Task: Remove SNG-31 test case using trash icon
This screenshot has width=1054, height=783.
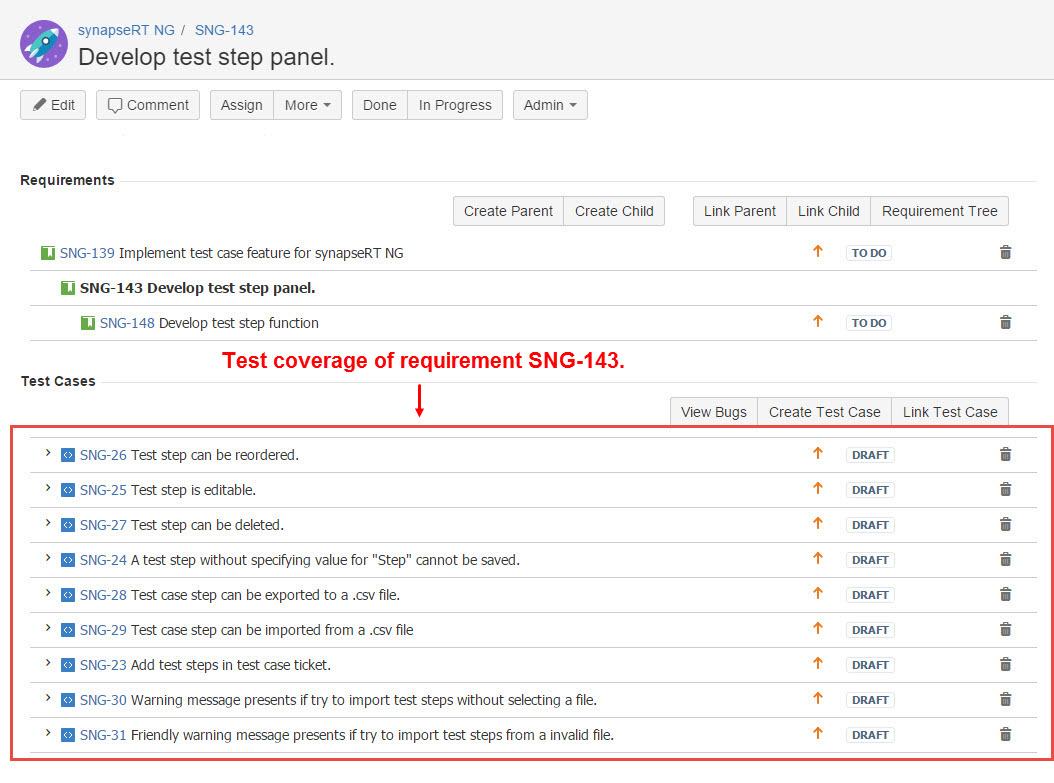Action: (x=1005, y=735)
